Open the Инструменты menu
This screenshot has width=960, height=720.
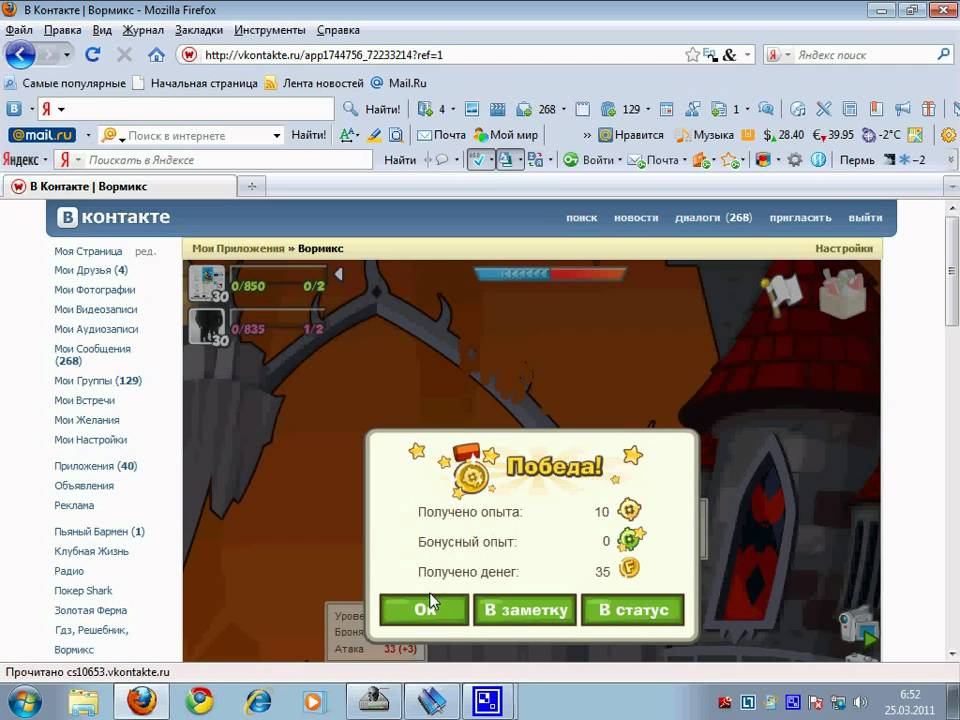point(269,30)
